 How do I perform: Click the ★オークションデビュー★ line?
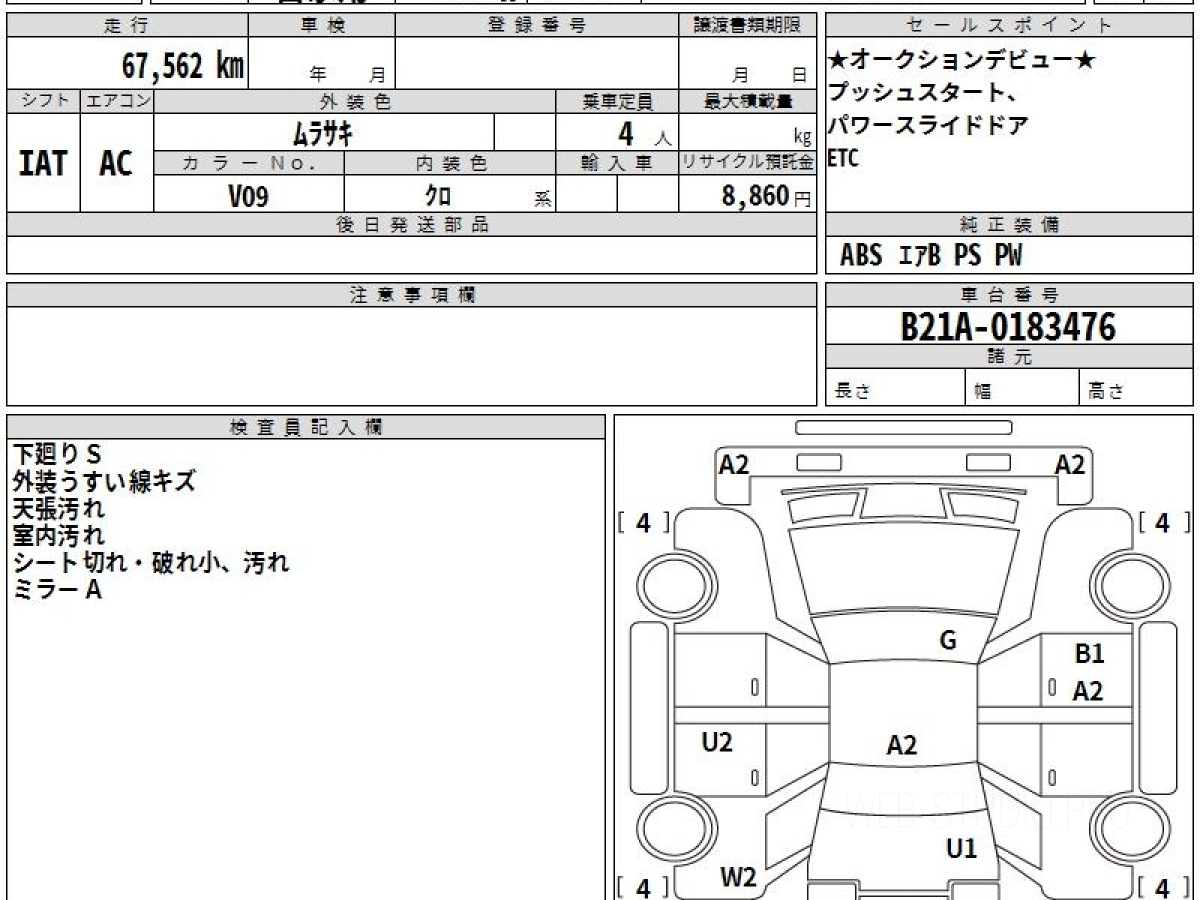962,61
